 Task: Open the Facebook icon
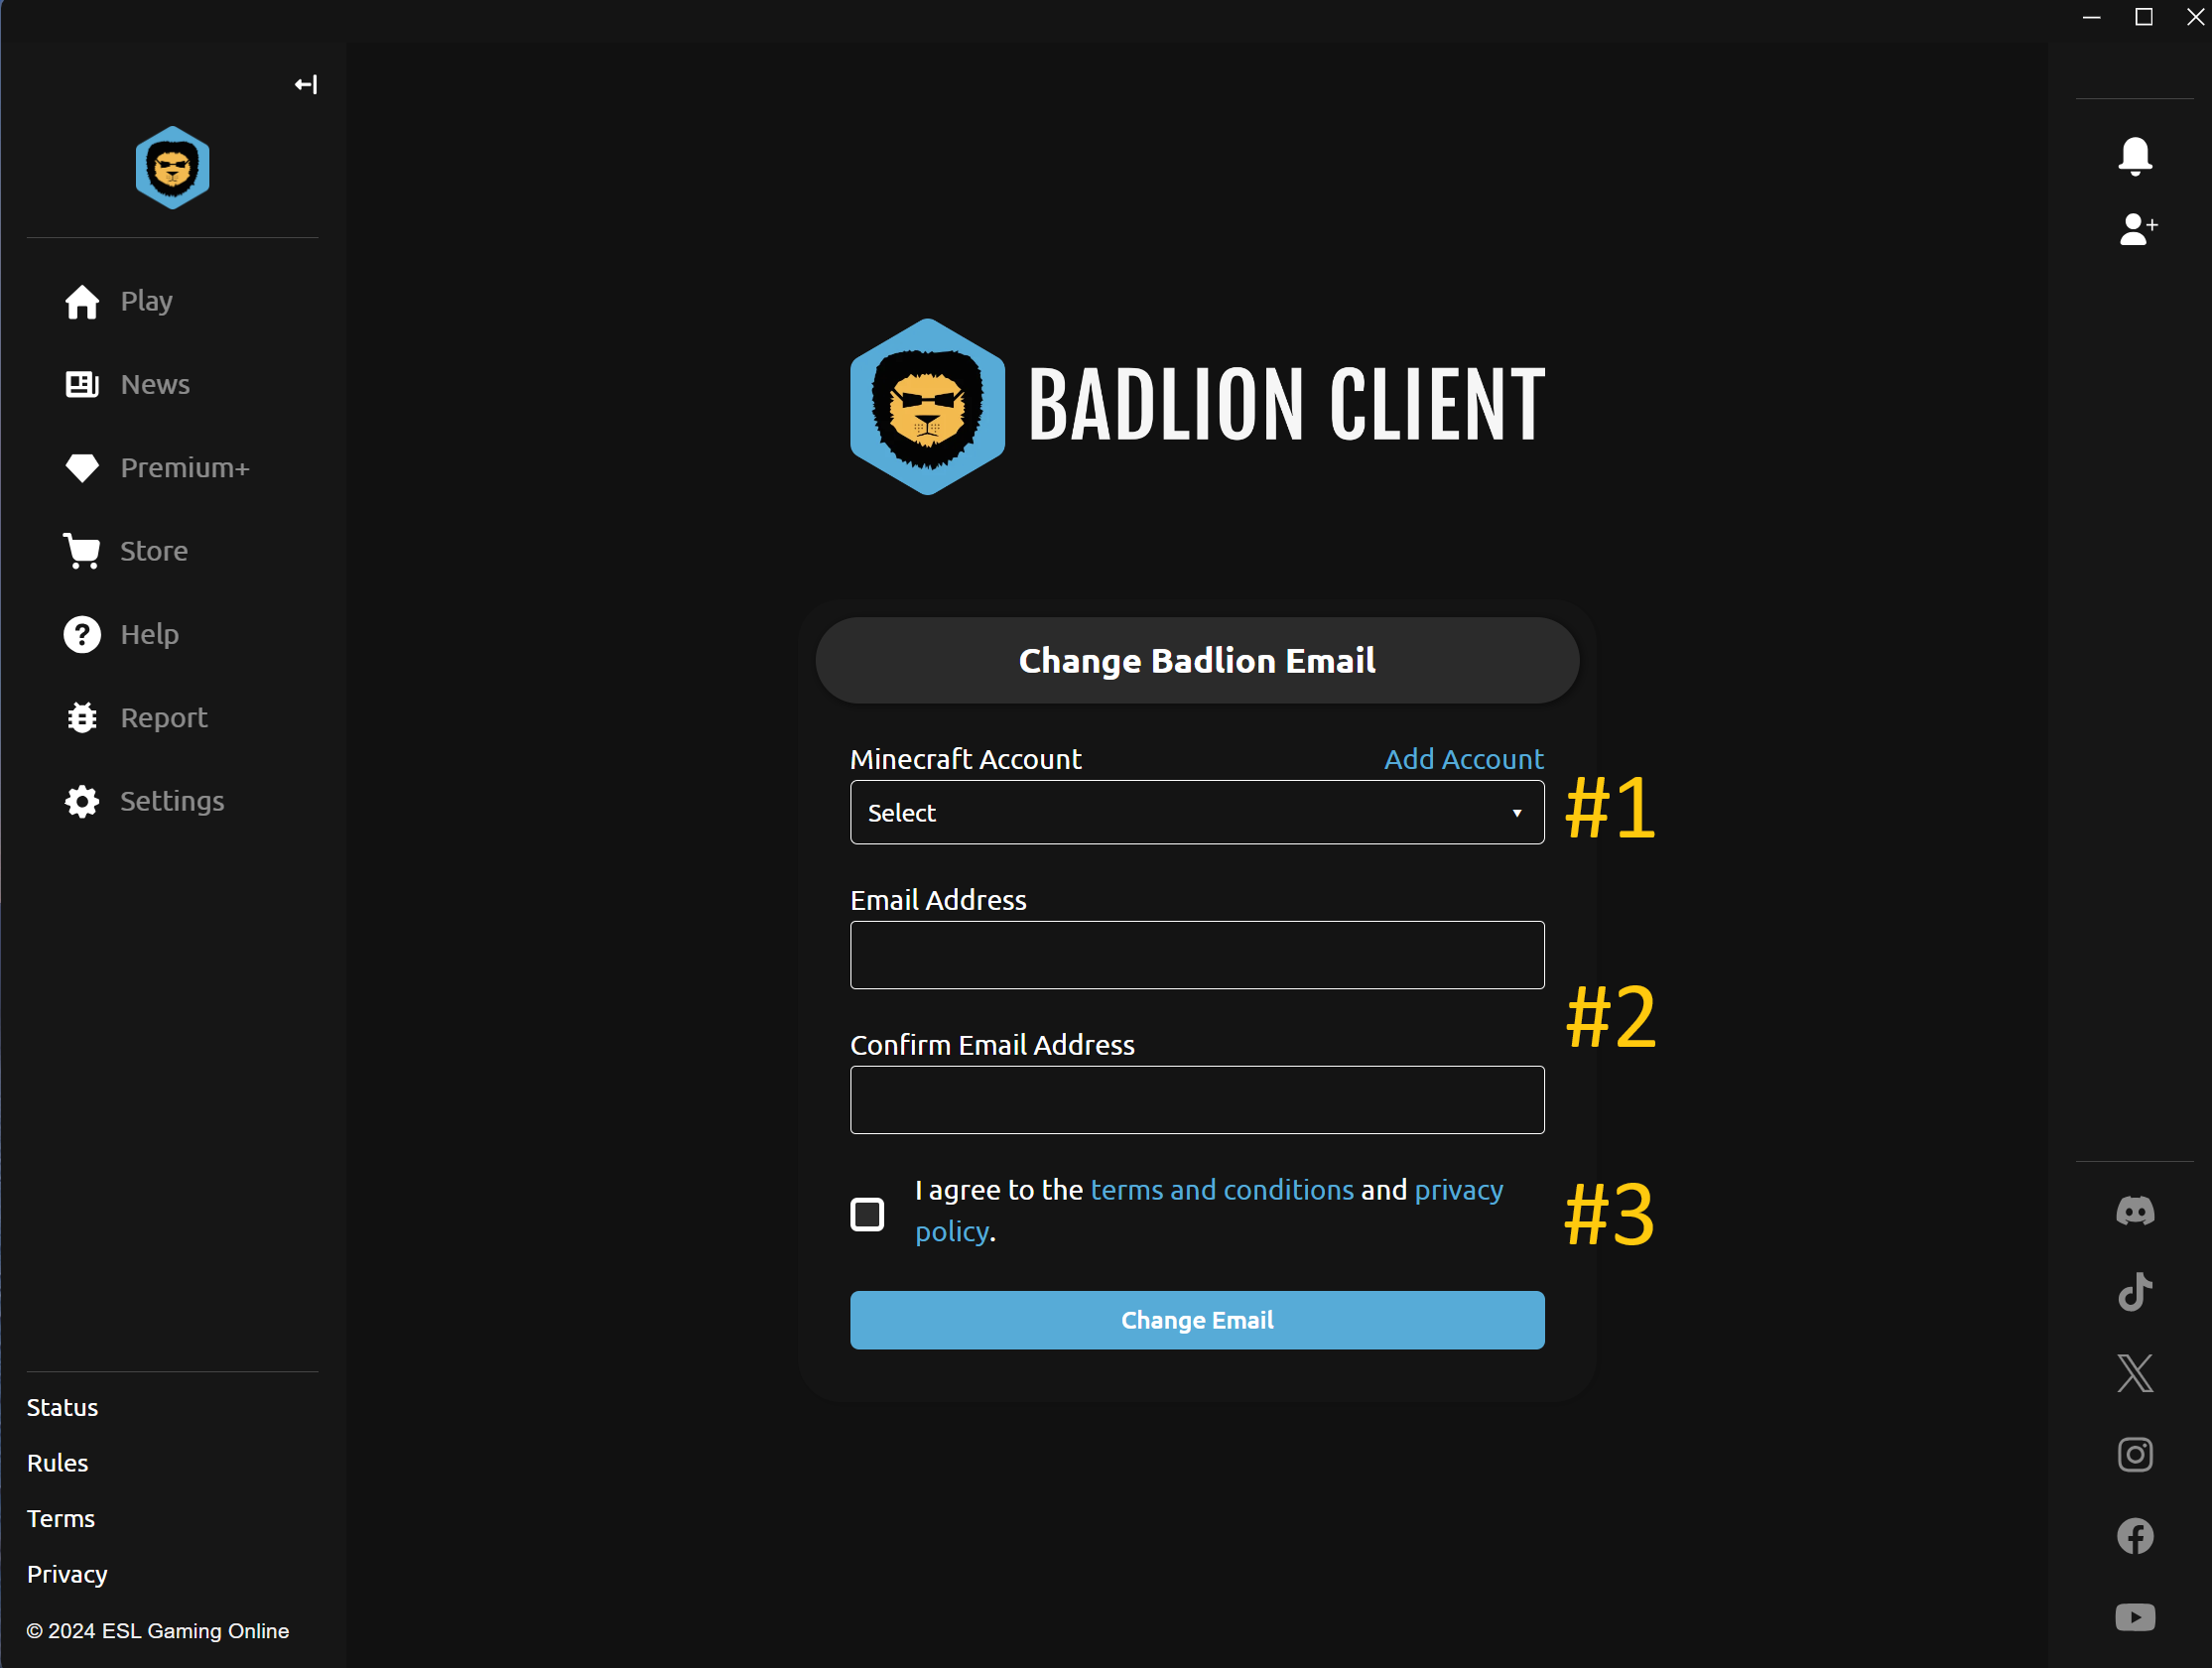point(2135,1536)
